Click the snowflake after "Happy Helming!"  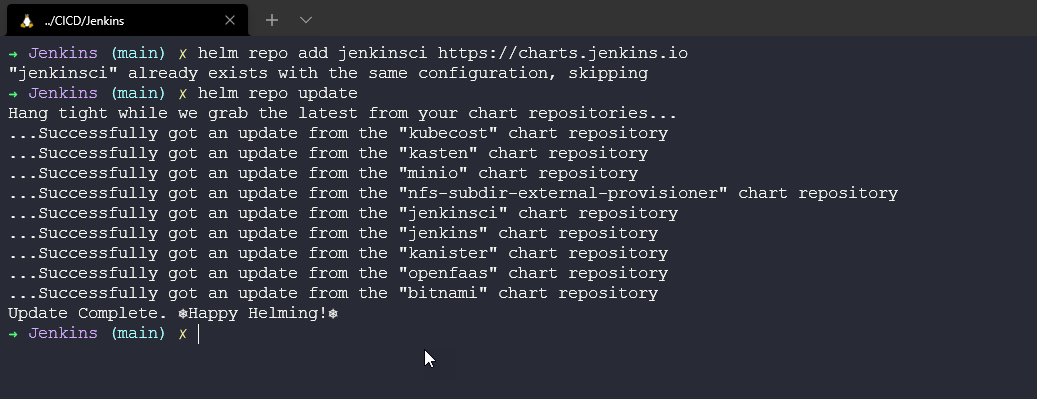pos(333,314)
